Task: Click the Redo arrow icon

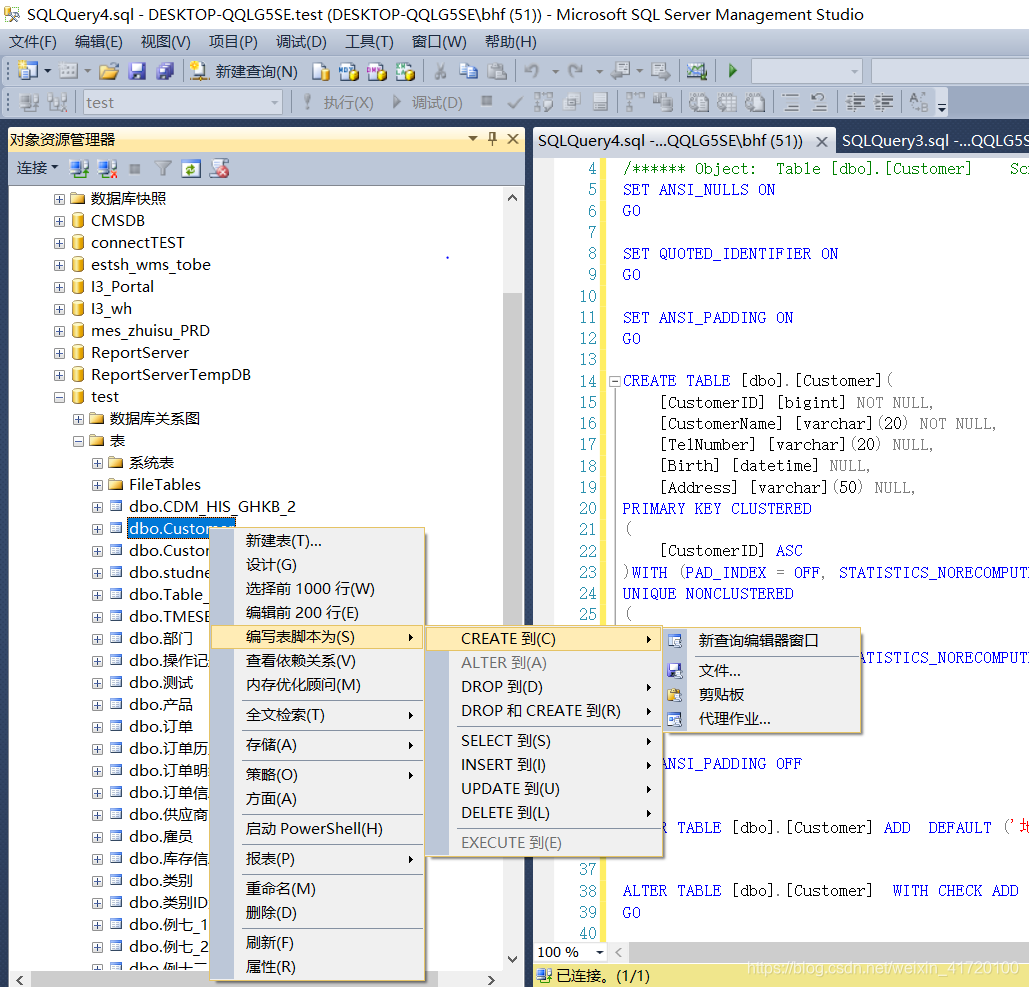Action: tap(576, 71)
